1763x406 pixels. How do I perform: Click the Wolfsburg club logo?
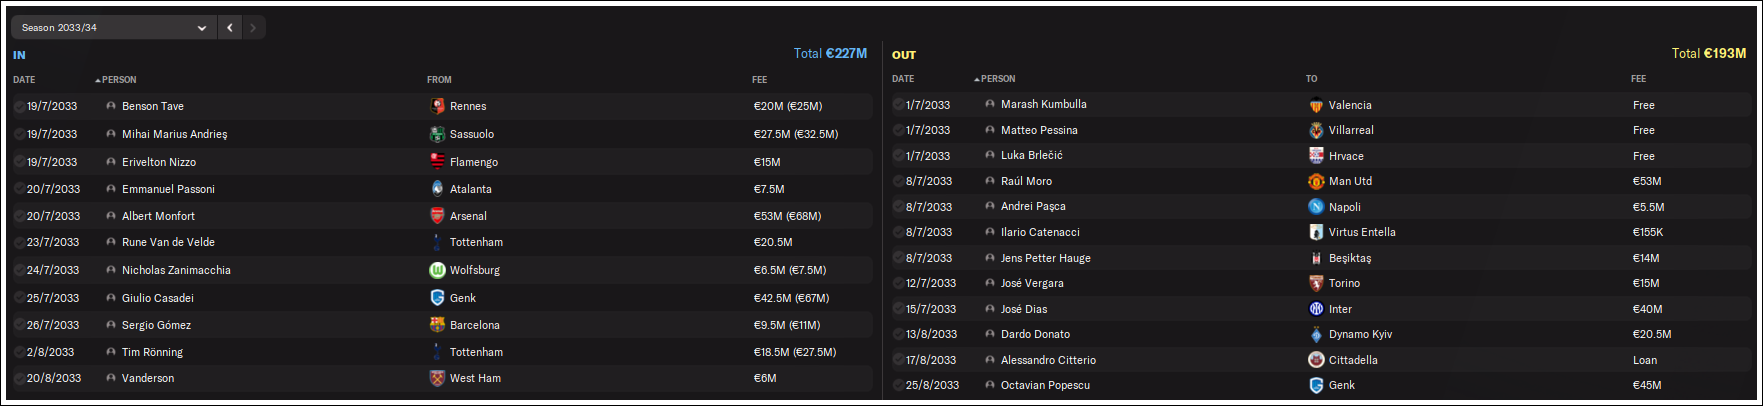click(x=437, y=270)
